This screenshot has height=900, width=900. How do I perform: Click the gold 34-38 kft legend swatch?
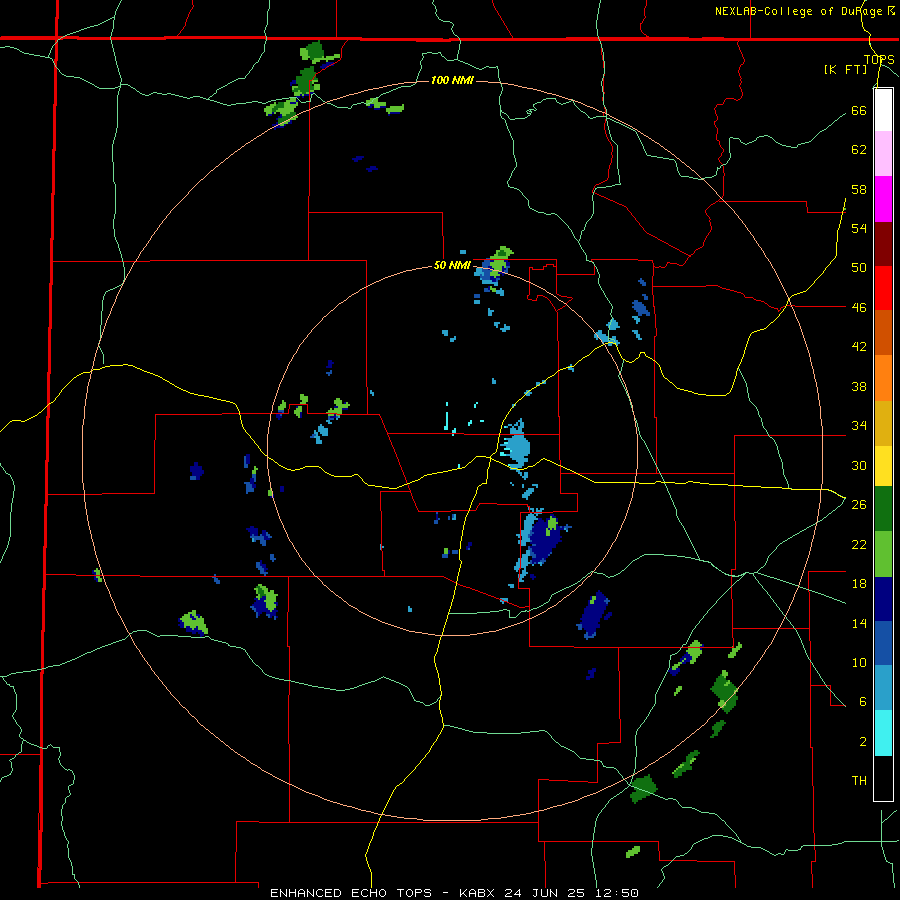pos(883,423)
